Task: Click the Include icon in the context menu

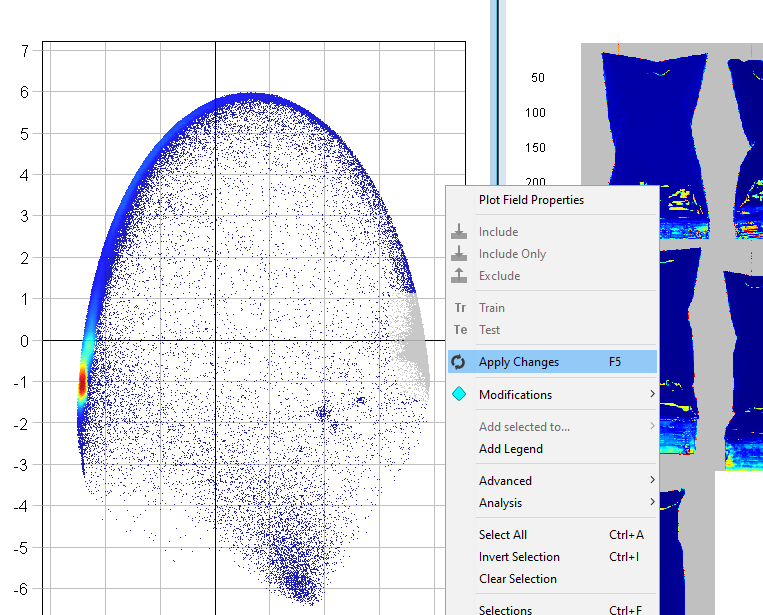Action: pyautogui.click(x=460, y=232)
